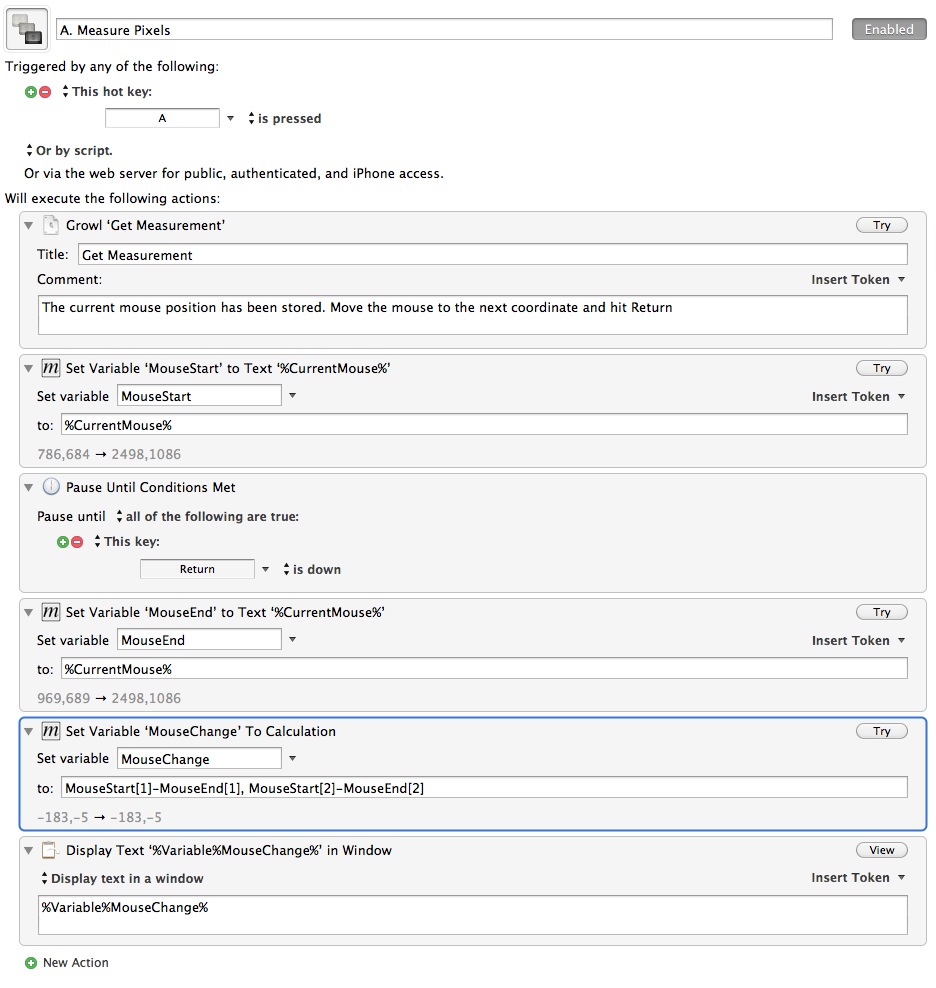Open the MouseChange variable name dropdown
The width and height of the screenshot is (936, 988).
tap(292, 759)
